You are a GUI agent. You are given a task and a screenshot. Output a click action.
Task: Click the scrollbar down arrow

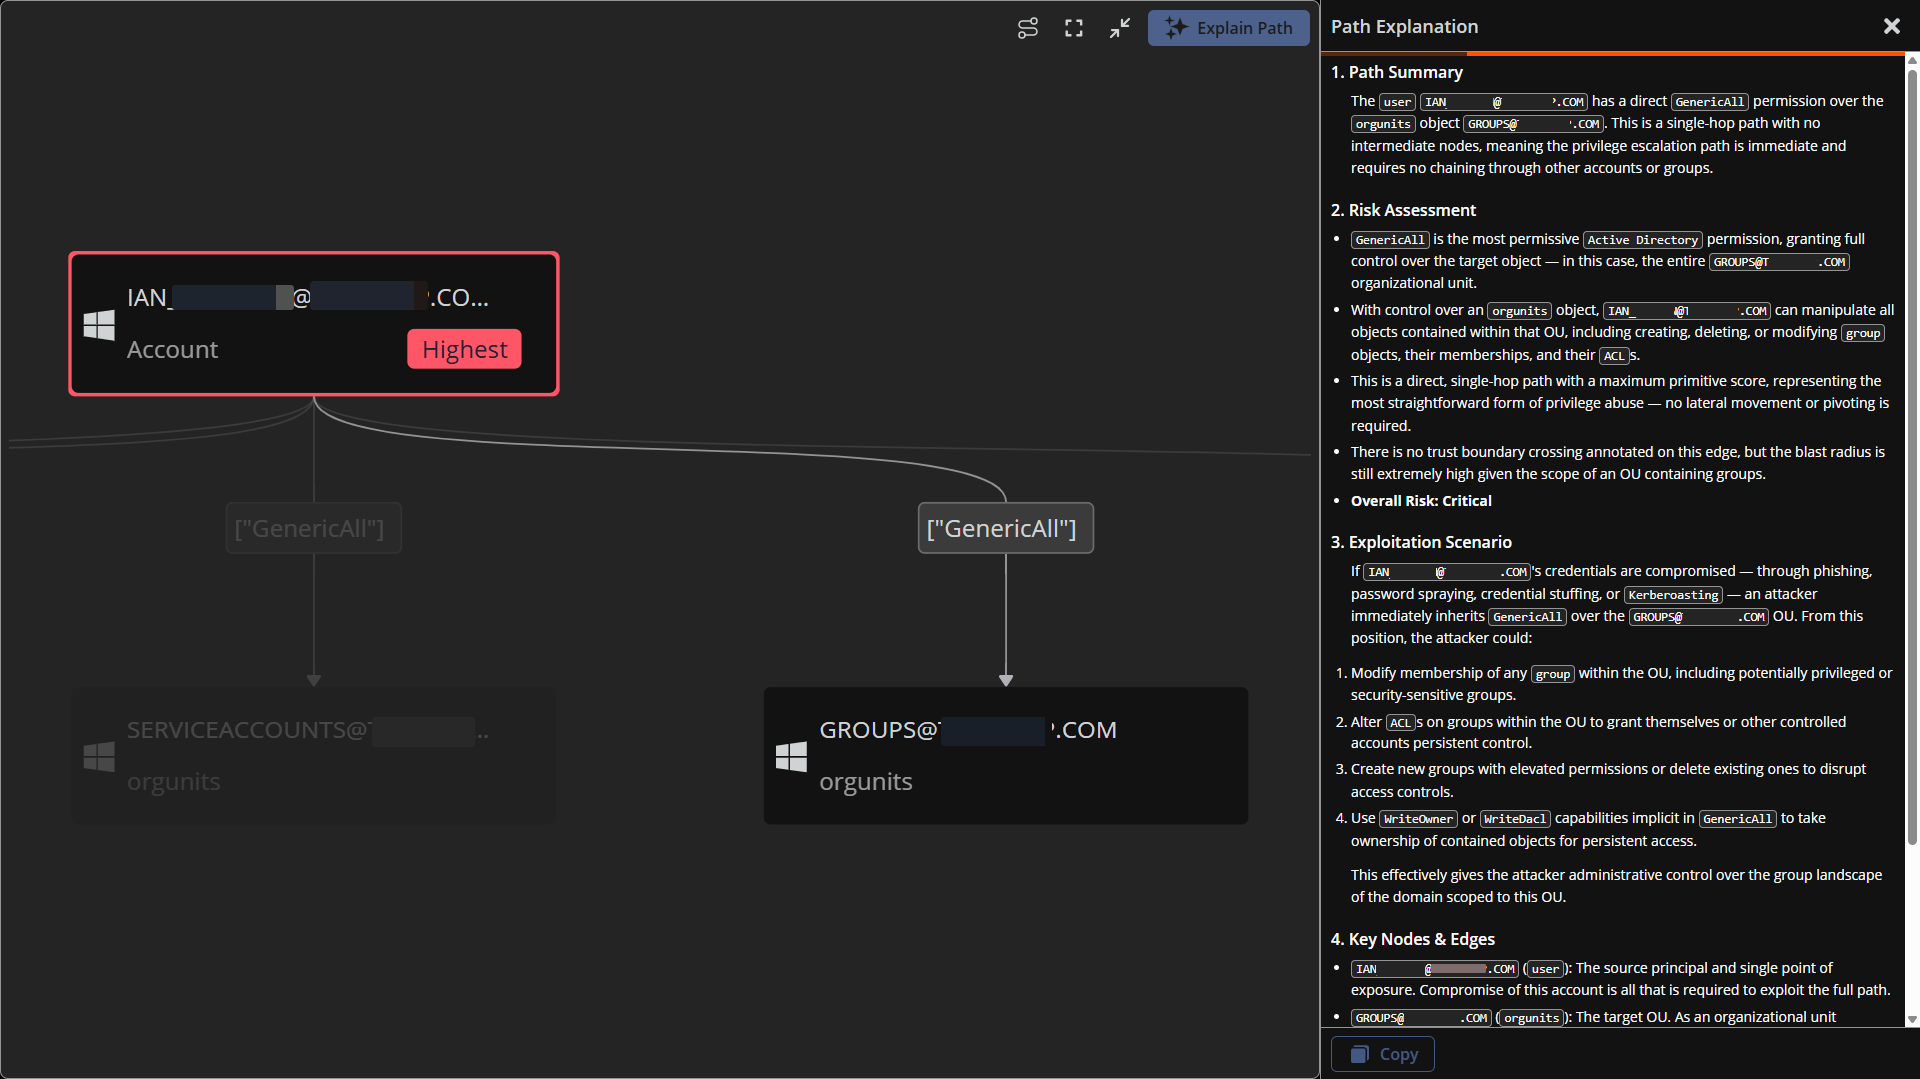(x=1912, y=1019)
